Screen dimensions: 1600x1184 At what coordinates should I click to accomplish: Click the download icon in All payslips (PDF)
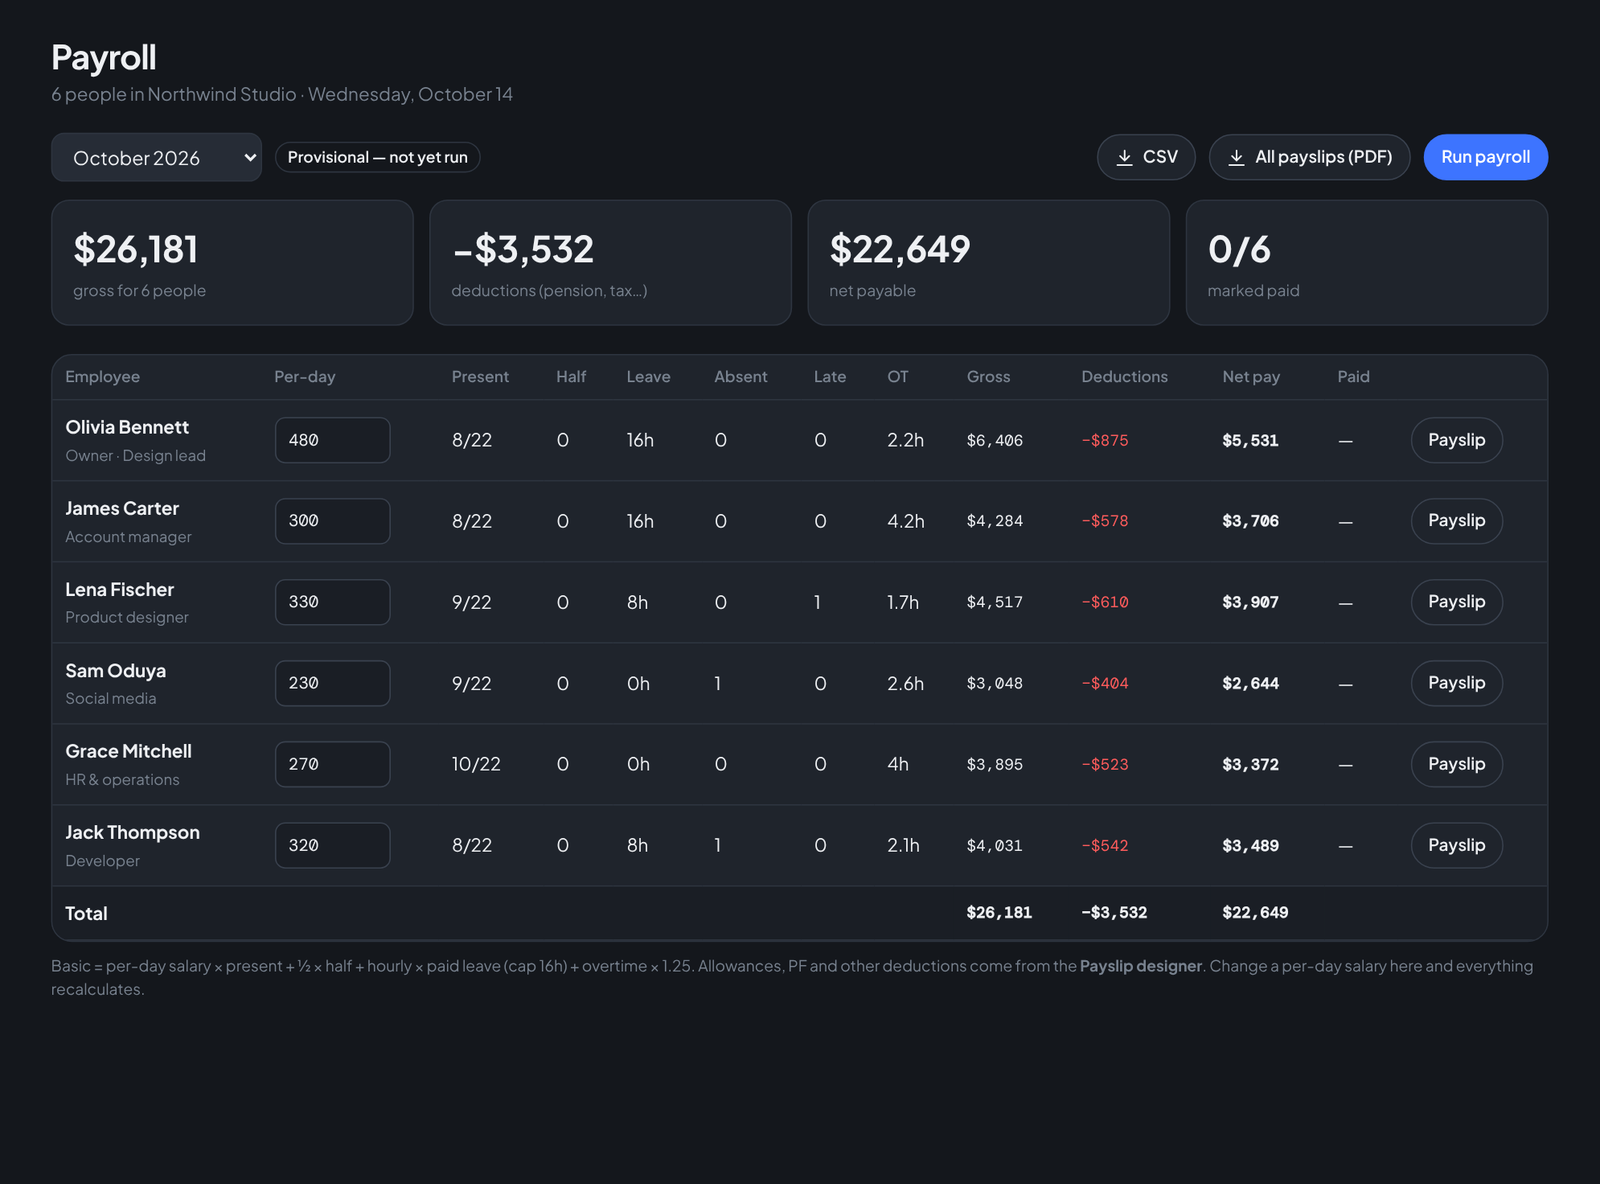(1236, 157)
